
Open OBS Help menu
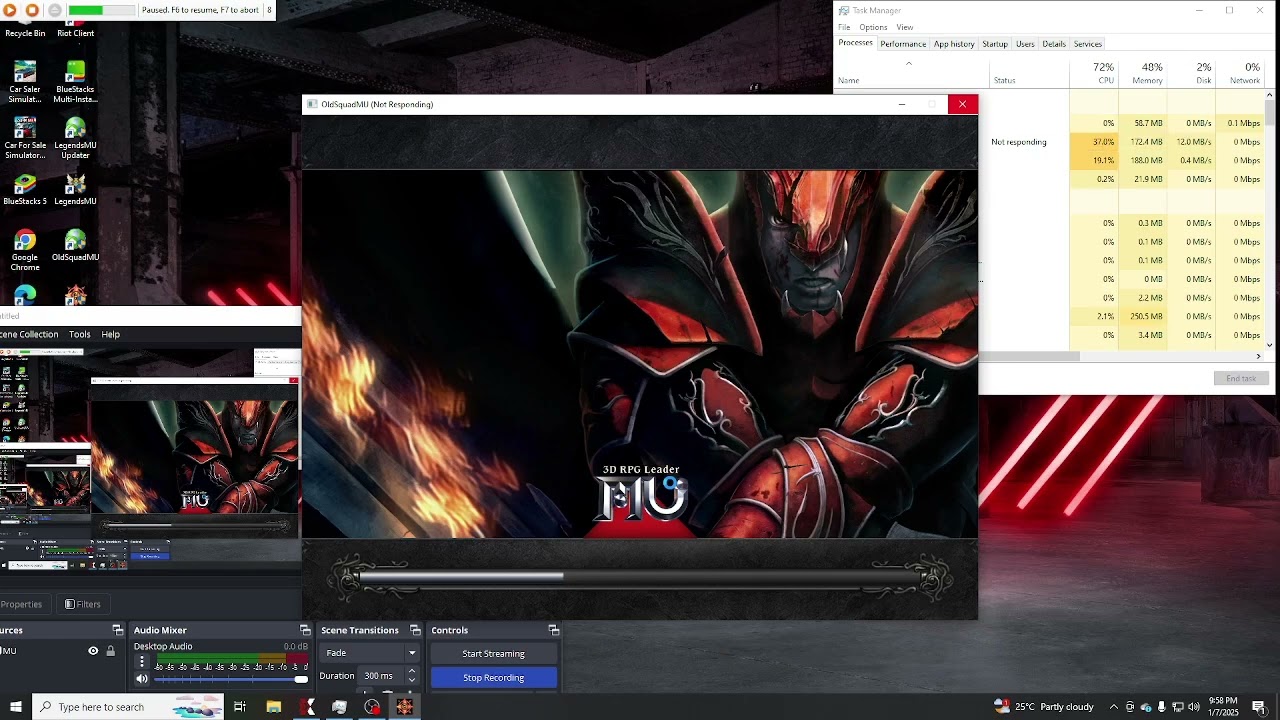[110, 334]
